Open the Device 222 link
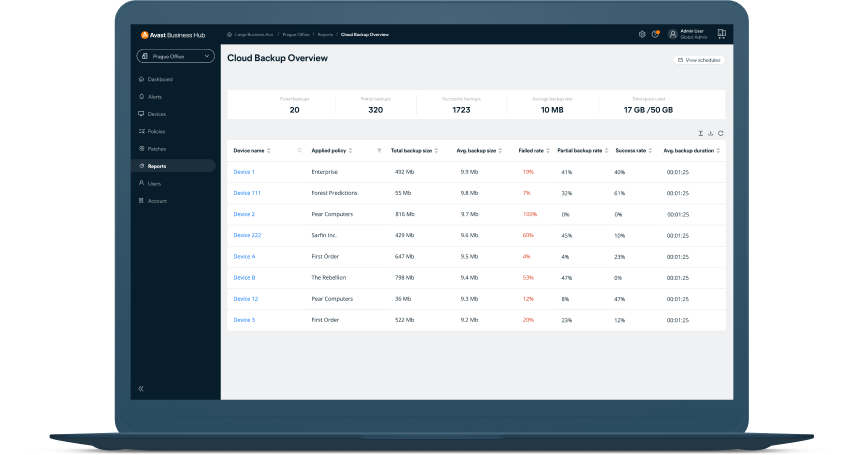 [x=247, y=235]
